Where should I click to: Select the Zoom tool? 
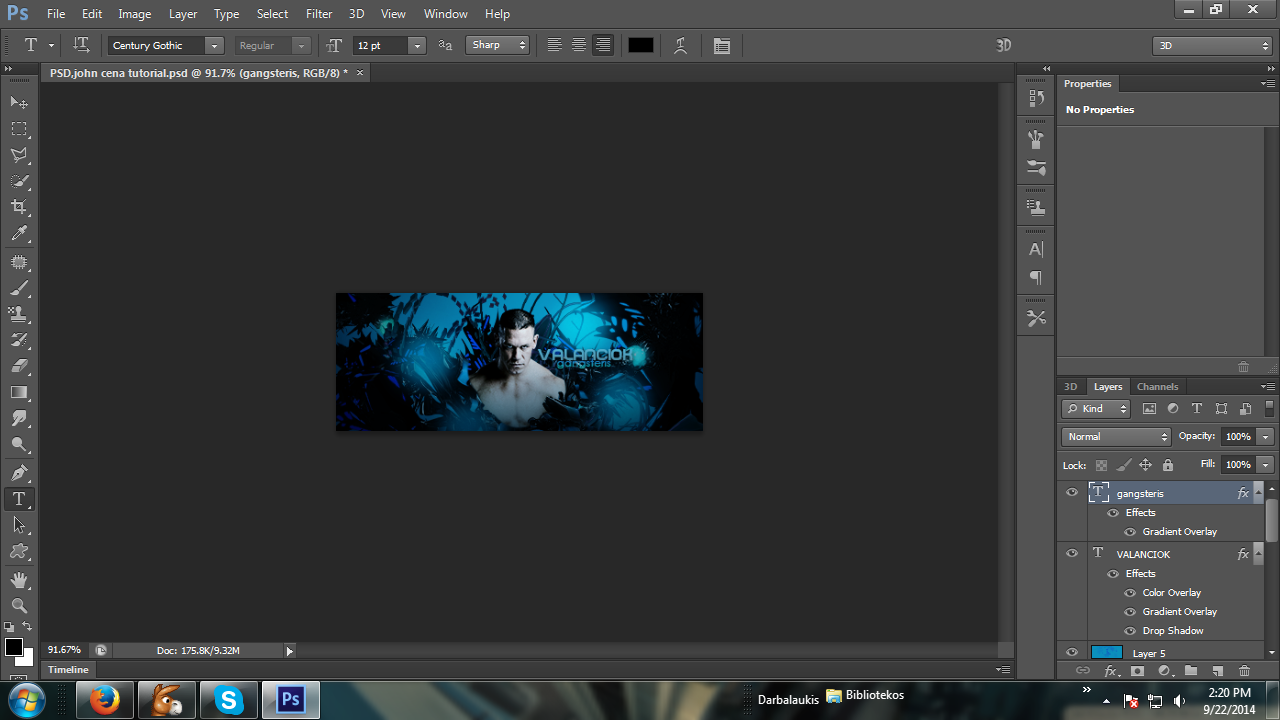(x=19, y=606)
